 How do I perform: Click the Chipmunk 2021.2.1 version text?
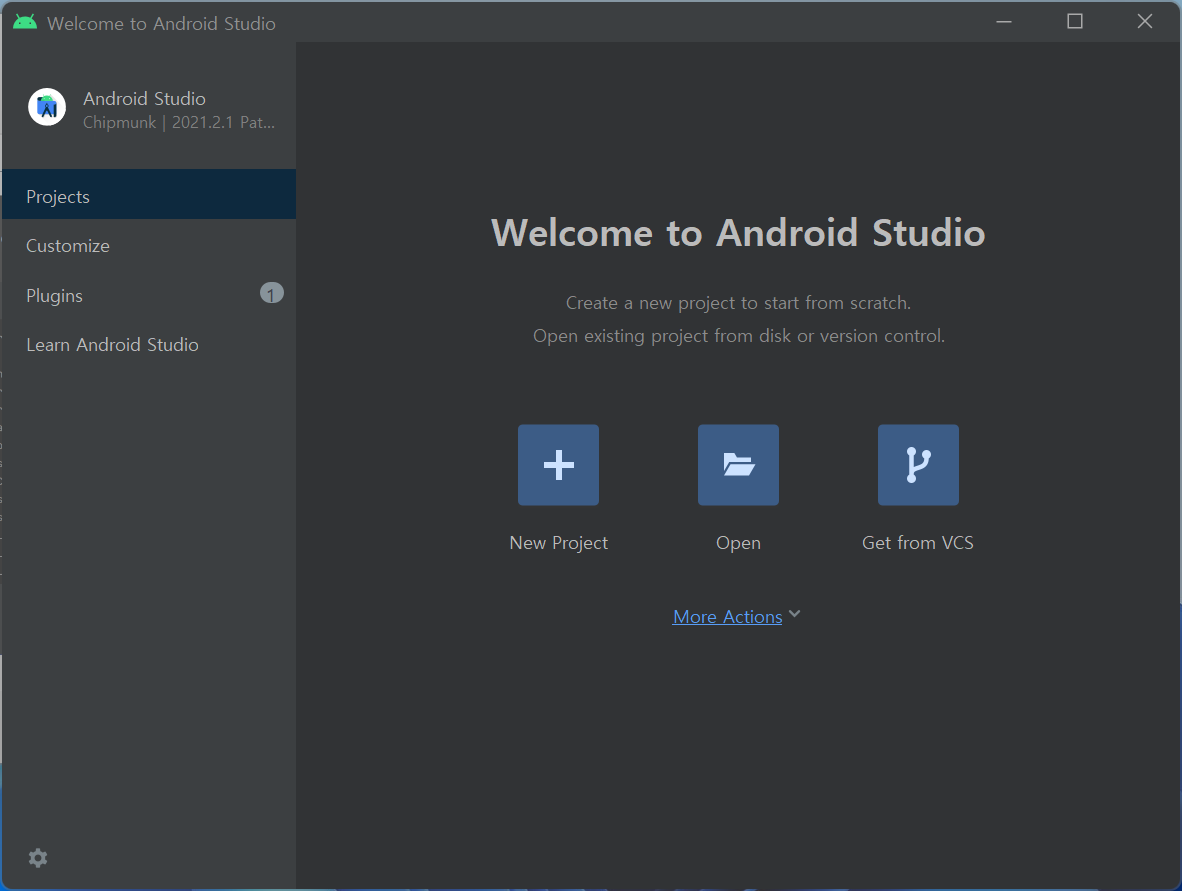(x=179, y=122)
